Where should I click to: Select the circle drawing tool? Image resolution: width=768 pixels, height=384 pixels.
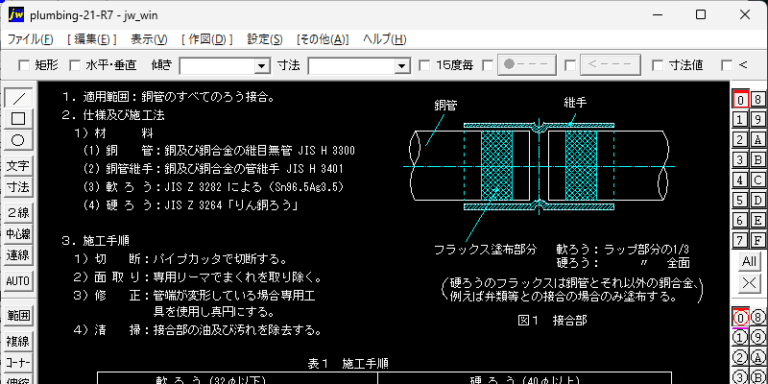(x=18, y=140)
